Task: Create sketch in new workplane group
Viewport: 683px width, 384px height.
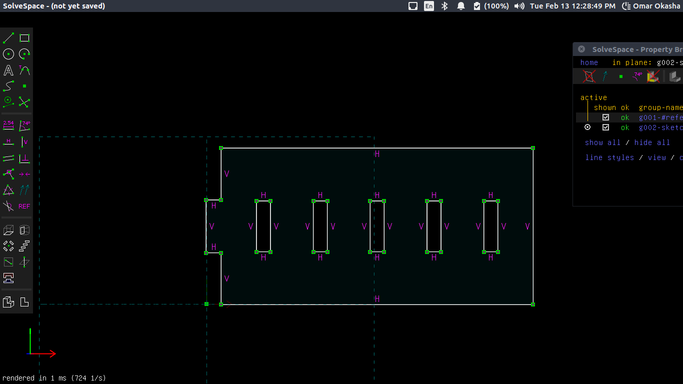Action: pyautogui.click(x=8, y=262)
